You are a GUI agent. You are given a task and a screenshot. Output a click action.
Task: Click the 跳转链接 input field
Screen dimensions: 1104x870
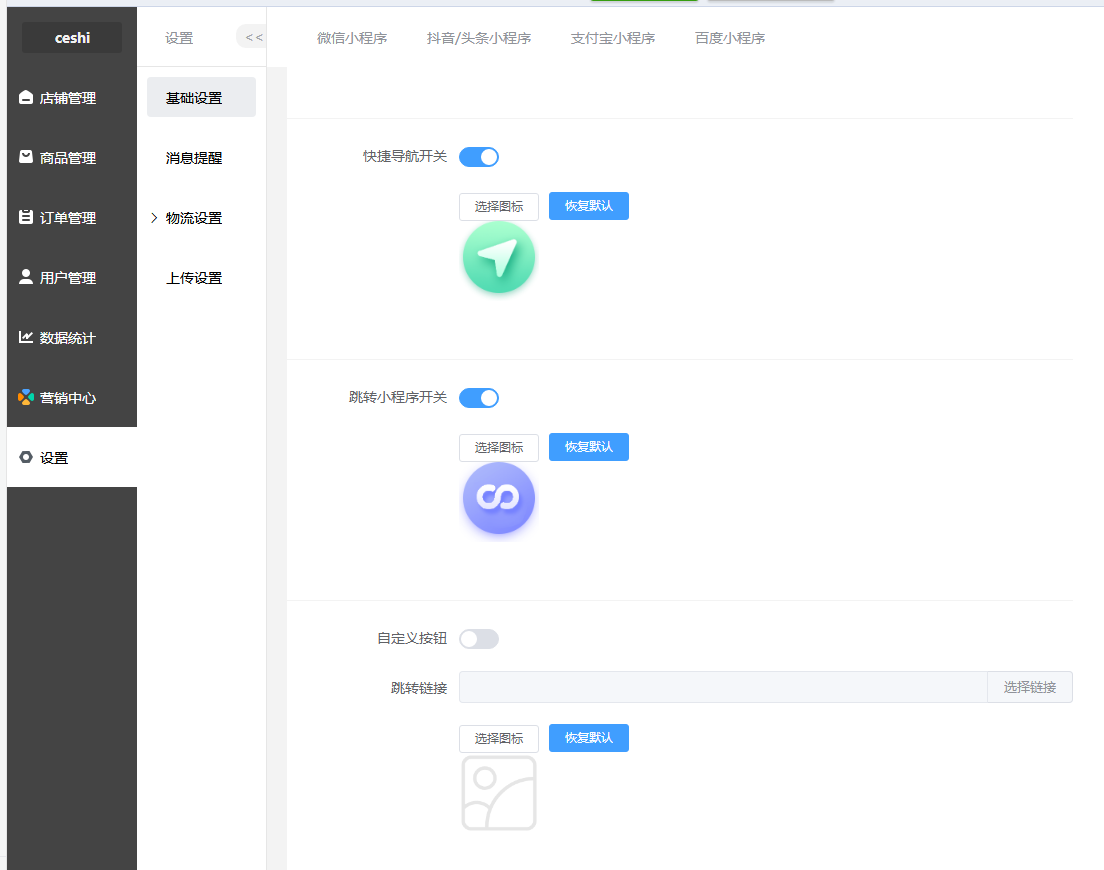click(722, 687)
